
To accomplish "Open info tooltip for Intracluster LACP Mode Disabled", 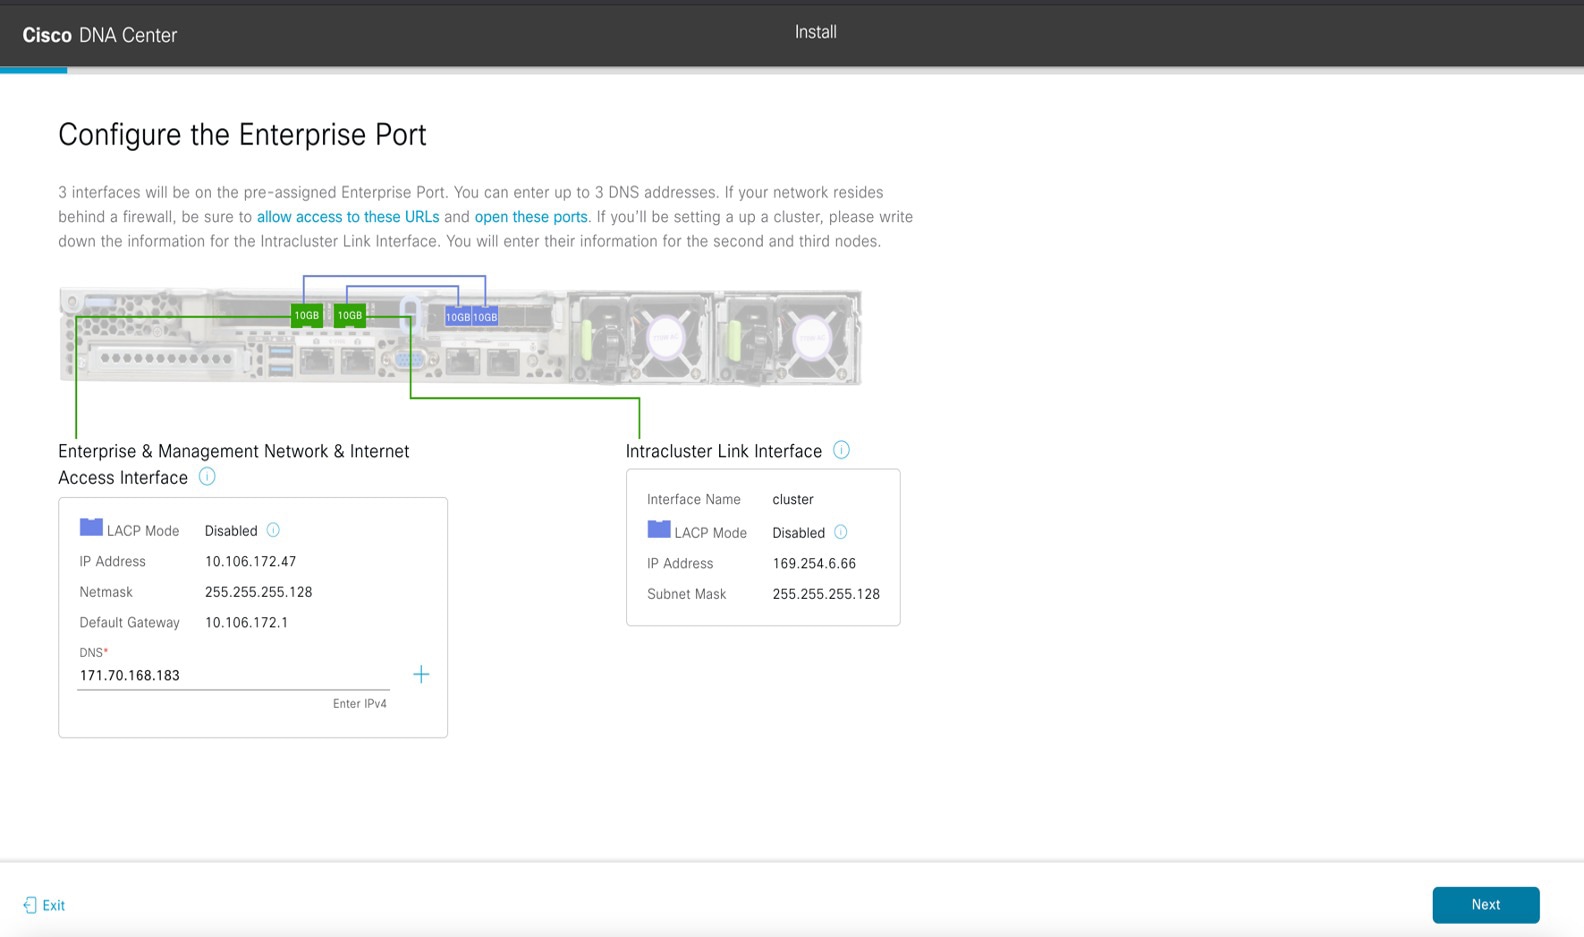I will click(841, 532).
